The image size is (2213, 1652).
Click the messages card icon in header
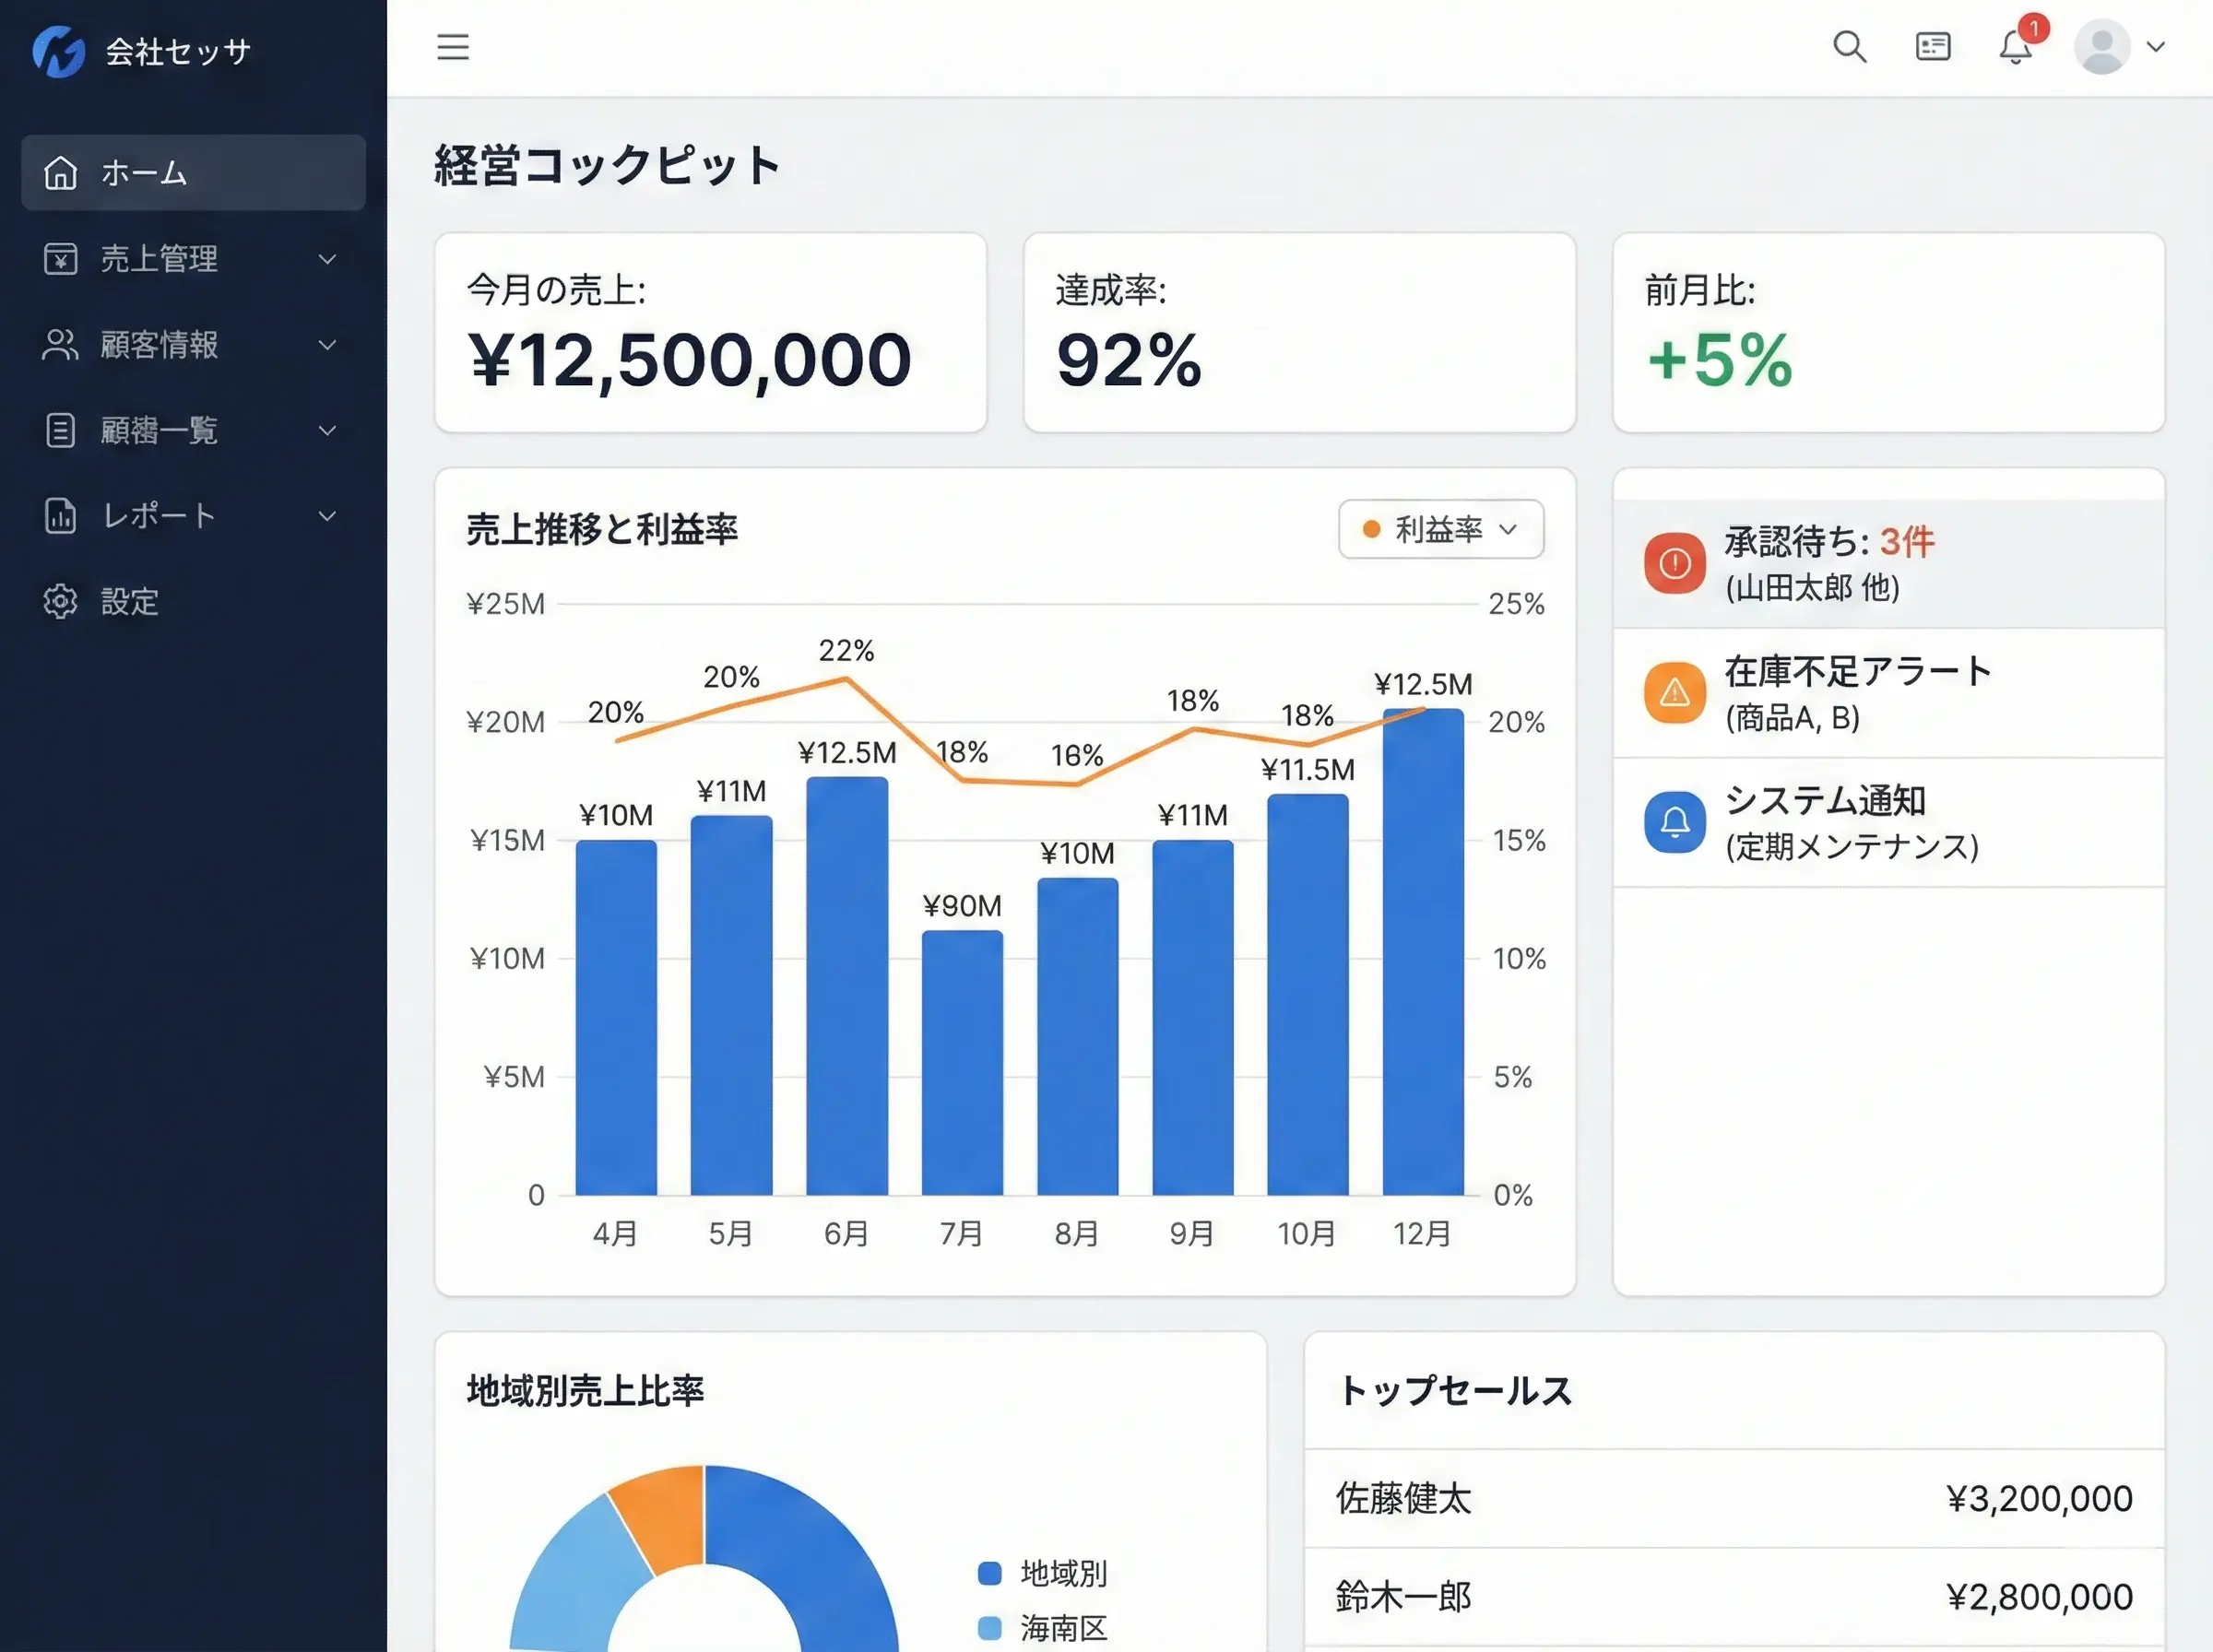(1931, 47)
